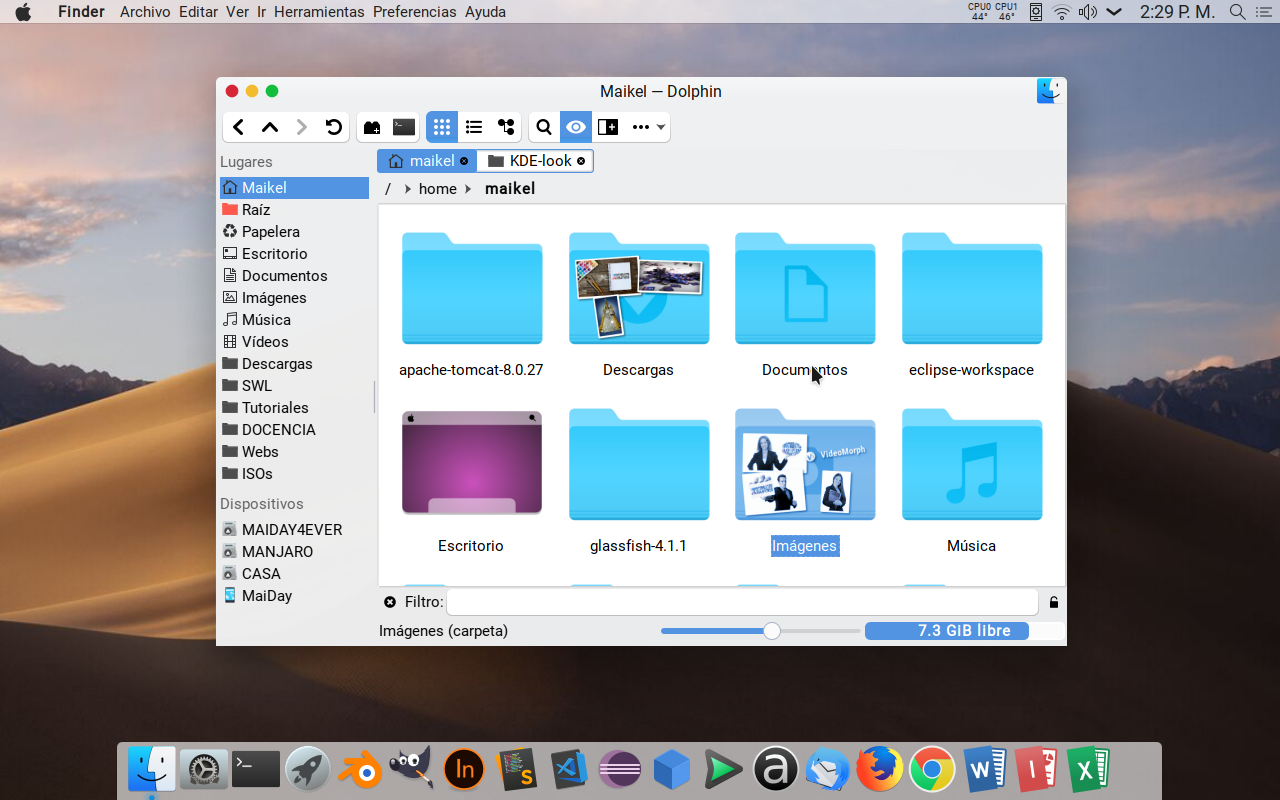Select the Descargas folder thumbnail
The image size is (1280, 800).
pos(638,290)
